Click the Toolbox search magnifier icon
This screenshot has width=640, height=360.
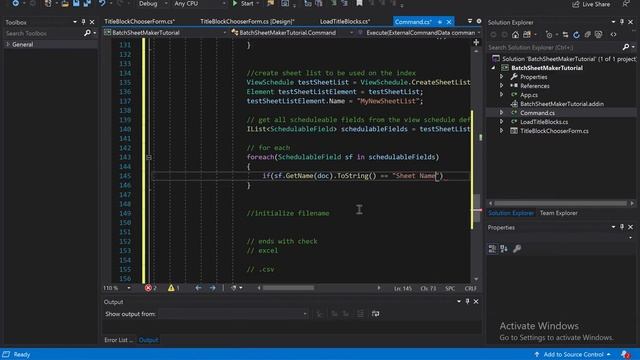pos(87,33)
